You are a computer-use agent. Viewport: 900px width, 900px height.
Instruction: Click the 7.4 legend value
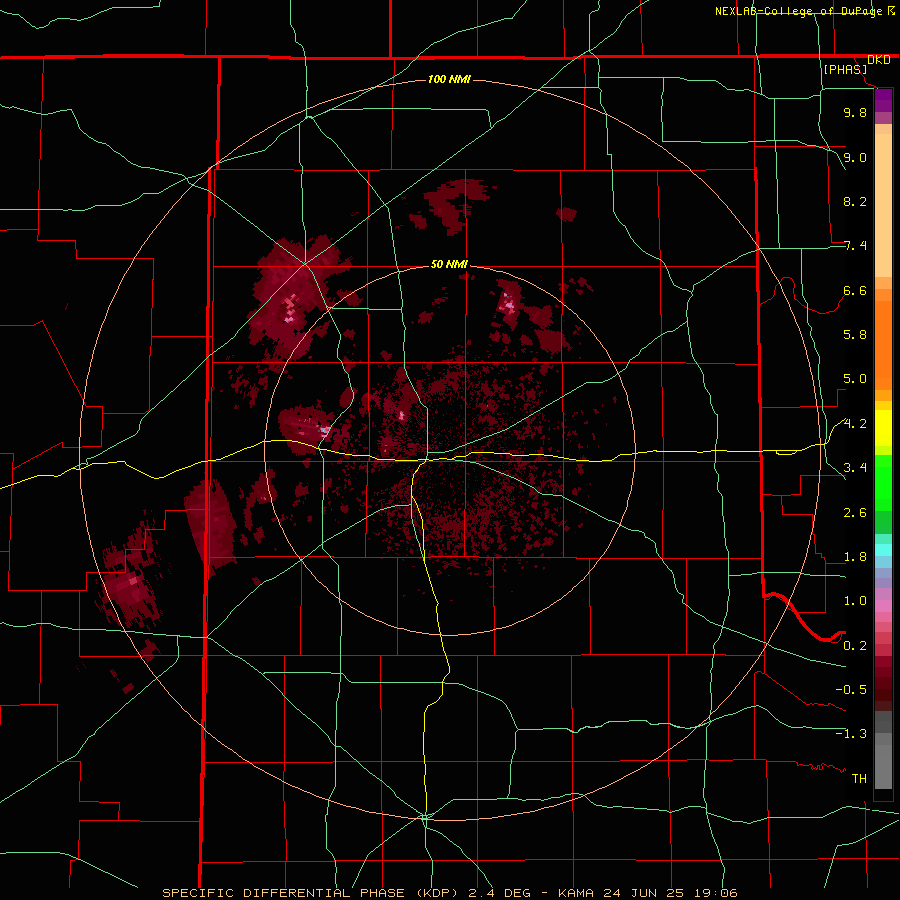tap(855, 246)
